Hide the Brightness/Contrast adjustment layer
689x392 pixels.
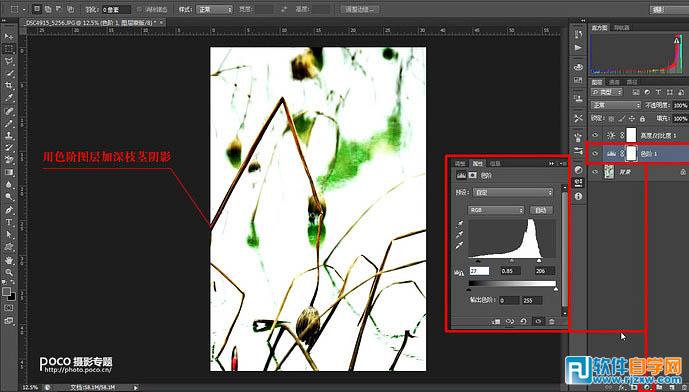point(595,135)
